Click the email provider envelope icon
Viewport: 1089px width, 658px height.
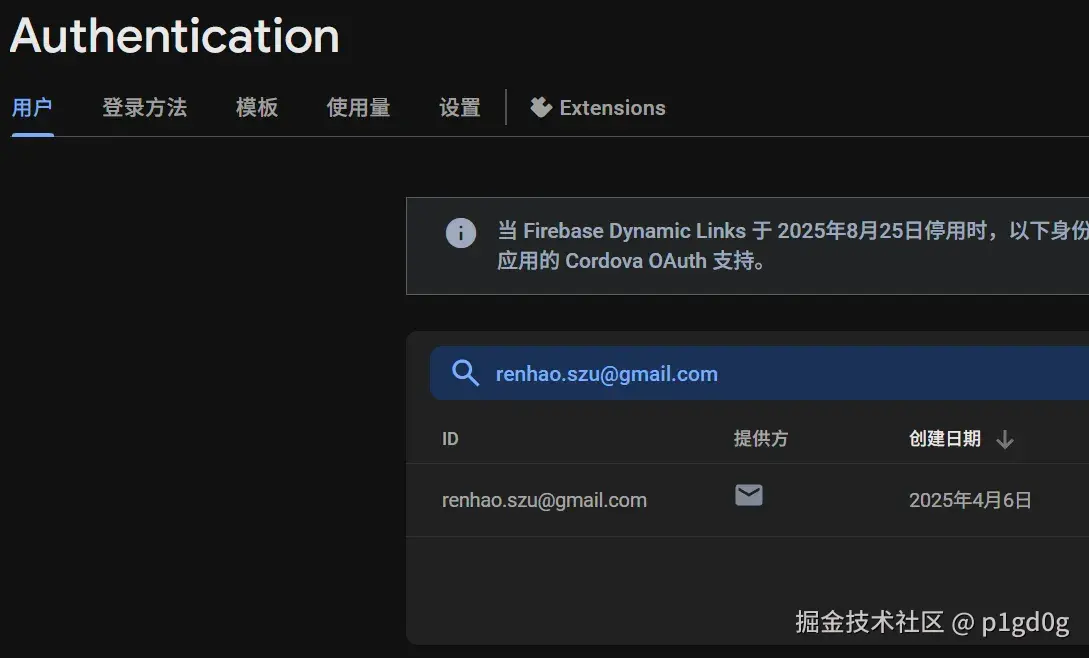(749, 495)
